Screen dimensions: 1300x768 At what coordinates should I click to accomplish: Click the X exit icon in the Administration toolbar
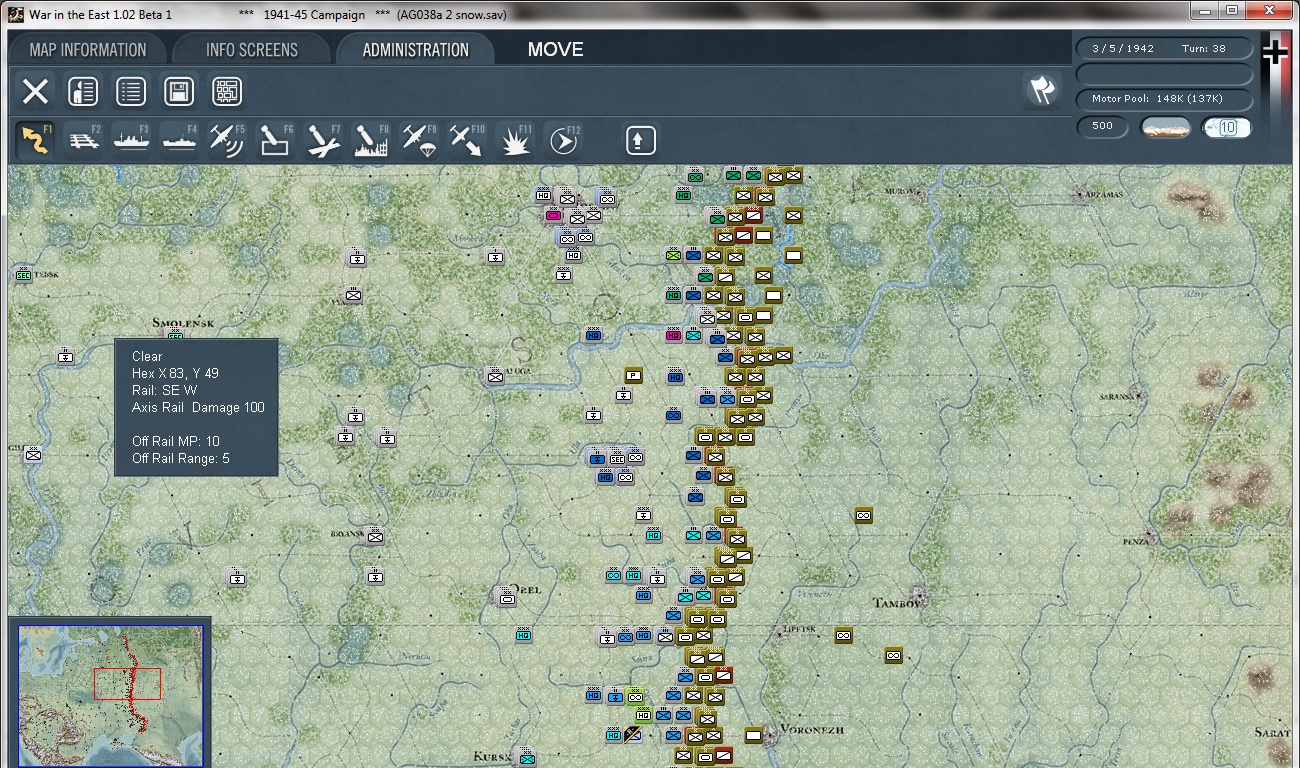pyautogui.click(x=35, y=92)
